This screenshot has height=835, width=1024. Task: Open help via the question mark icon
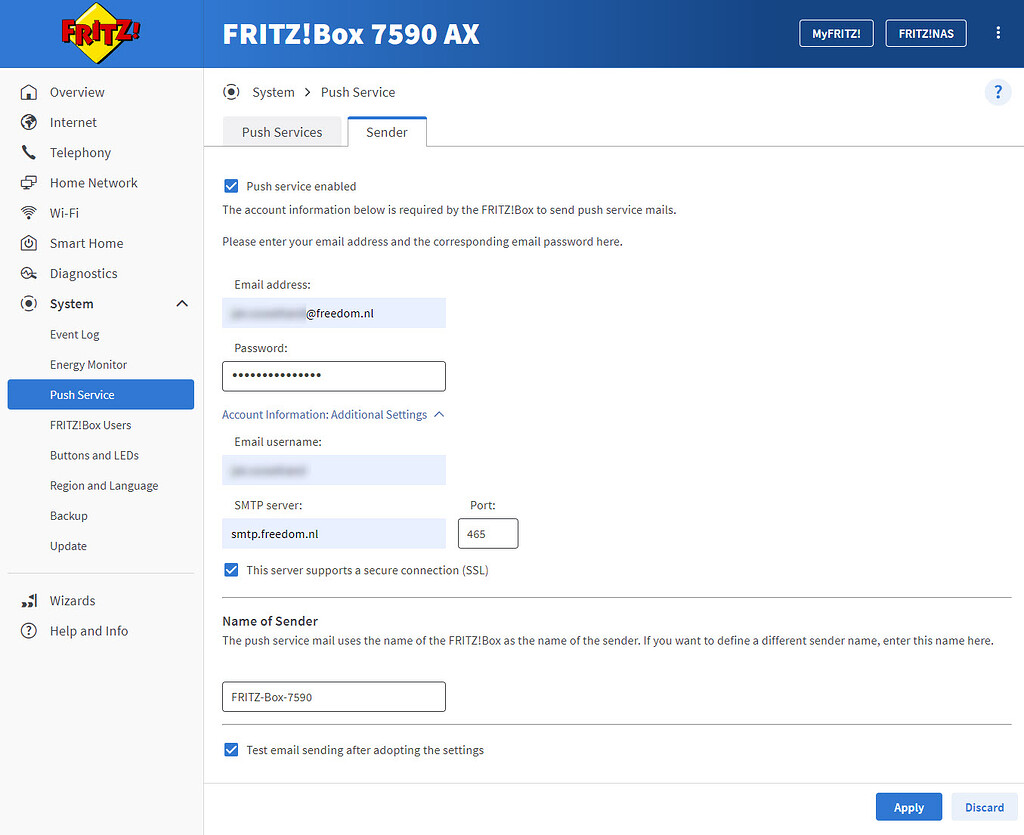pyautogui.click(x=997, y=92)
